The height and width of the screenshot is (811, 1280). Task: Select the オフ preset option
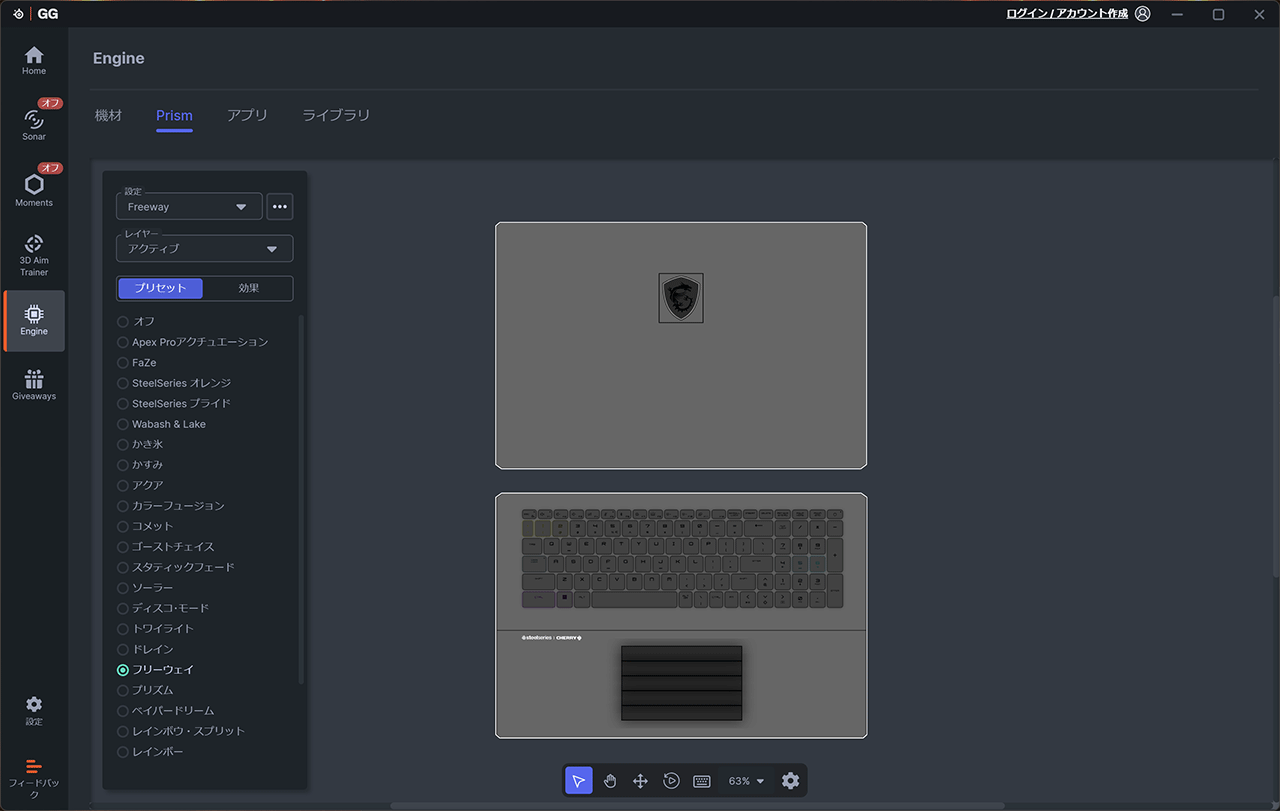click(123, 321)
